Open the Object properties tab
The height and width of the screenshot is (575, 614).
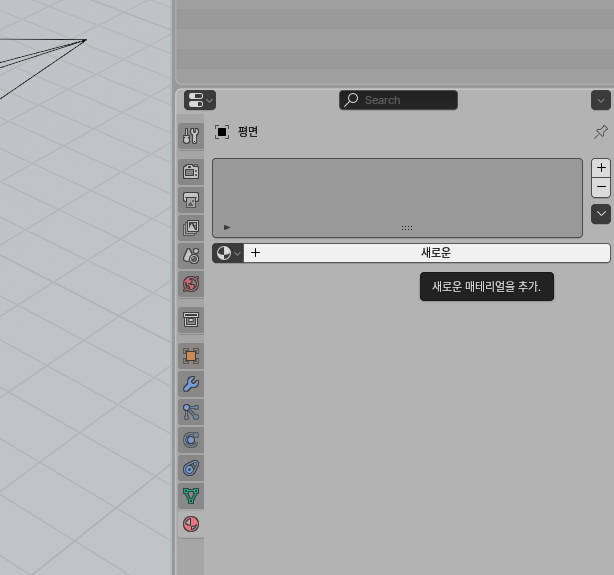(x=191, y=356)
